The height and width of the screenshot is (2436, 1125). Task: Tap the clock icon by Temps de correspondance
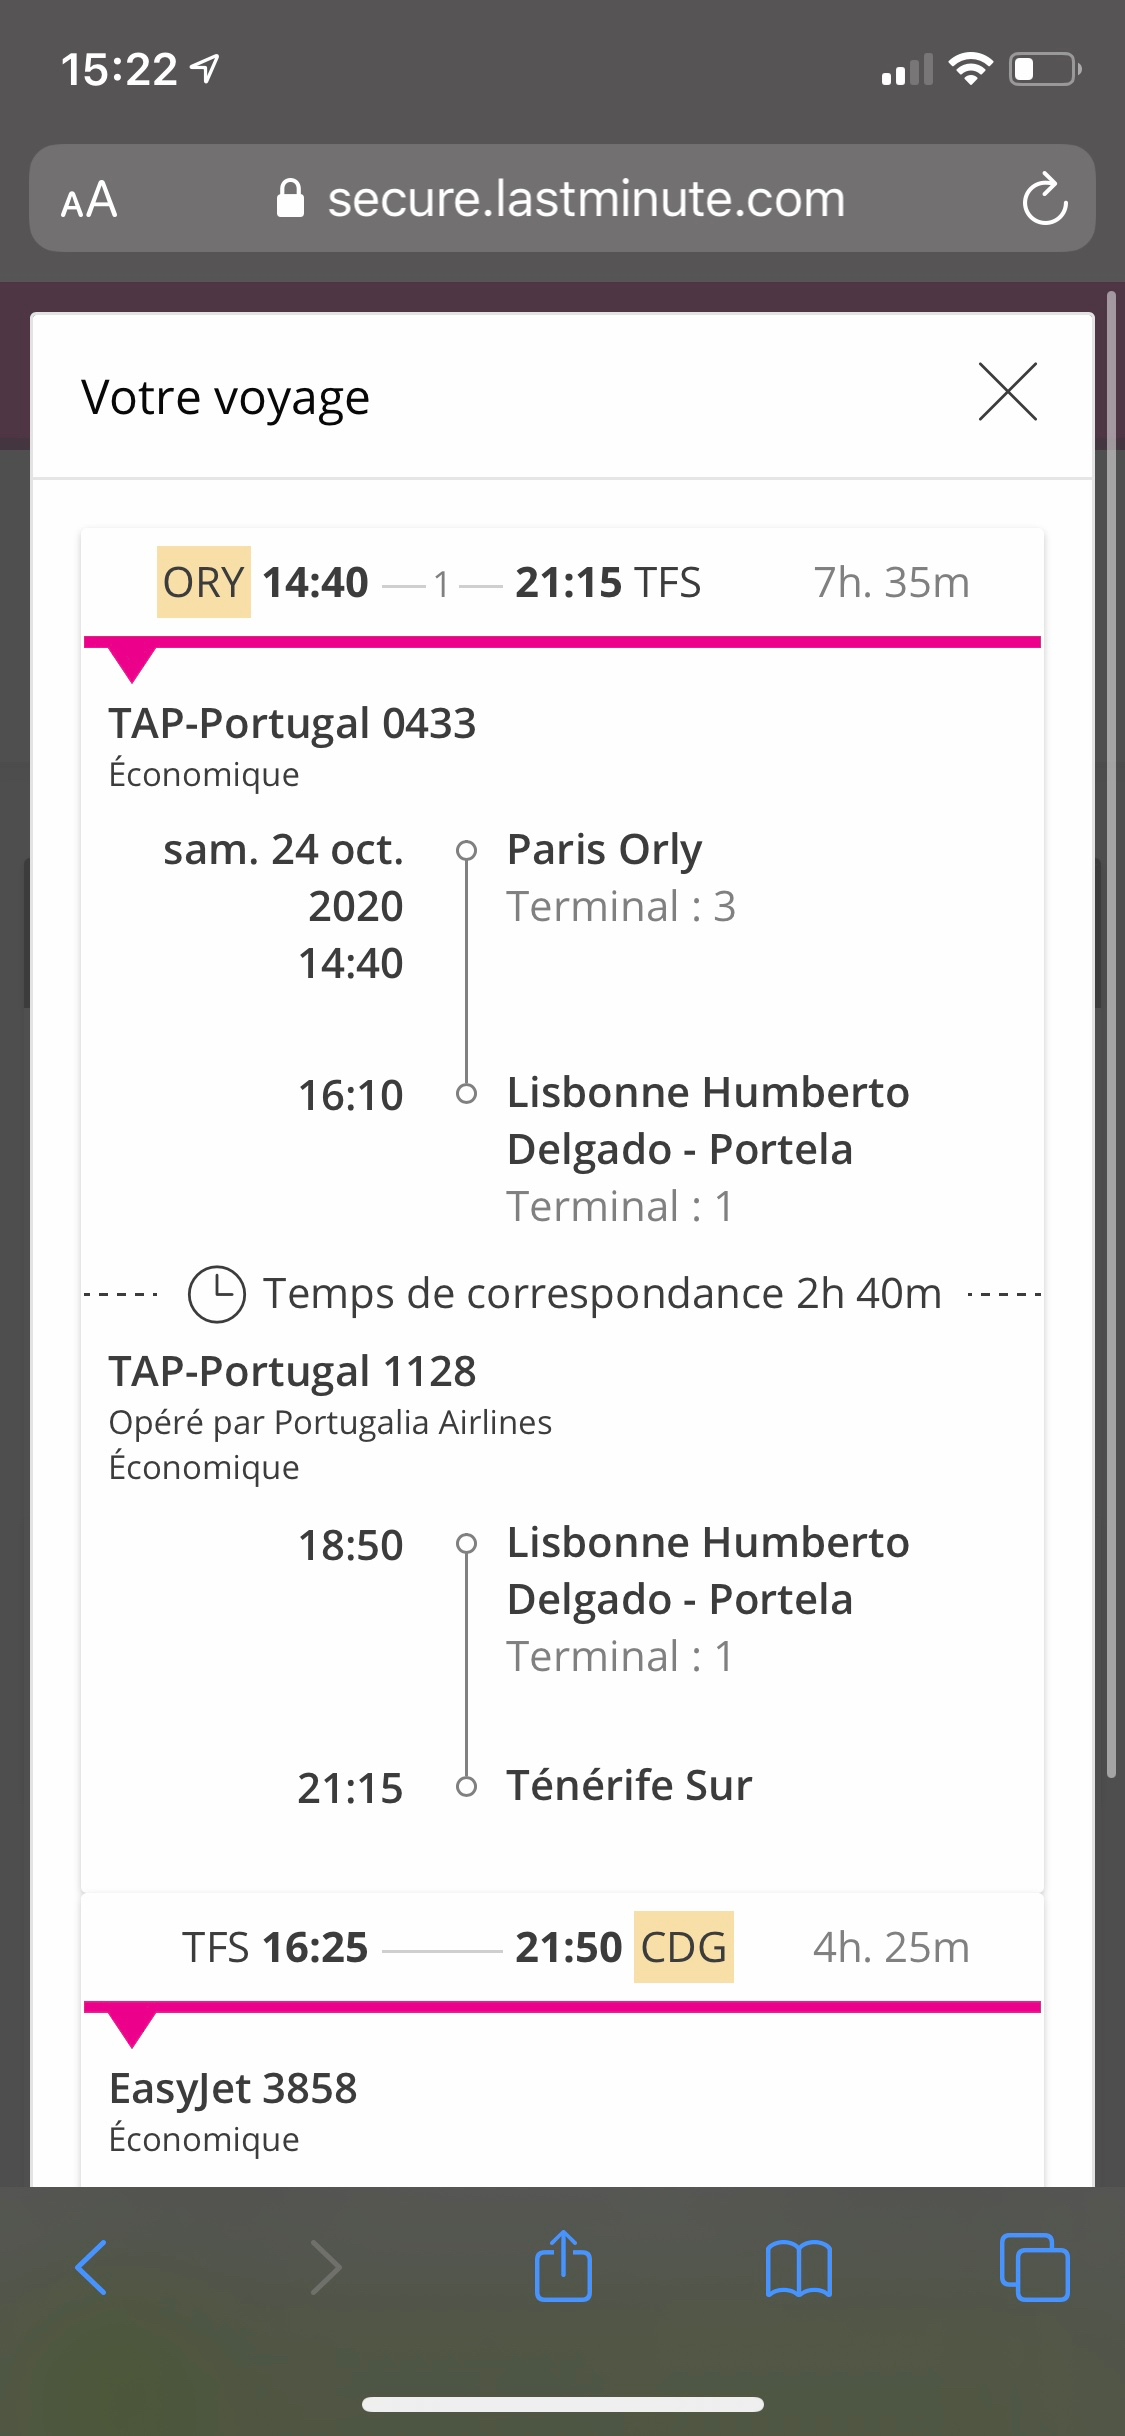217,1294
